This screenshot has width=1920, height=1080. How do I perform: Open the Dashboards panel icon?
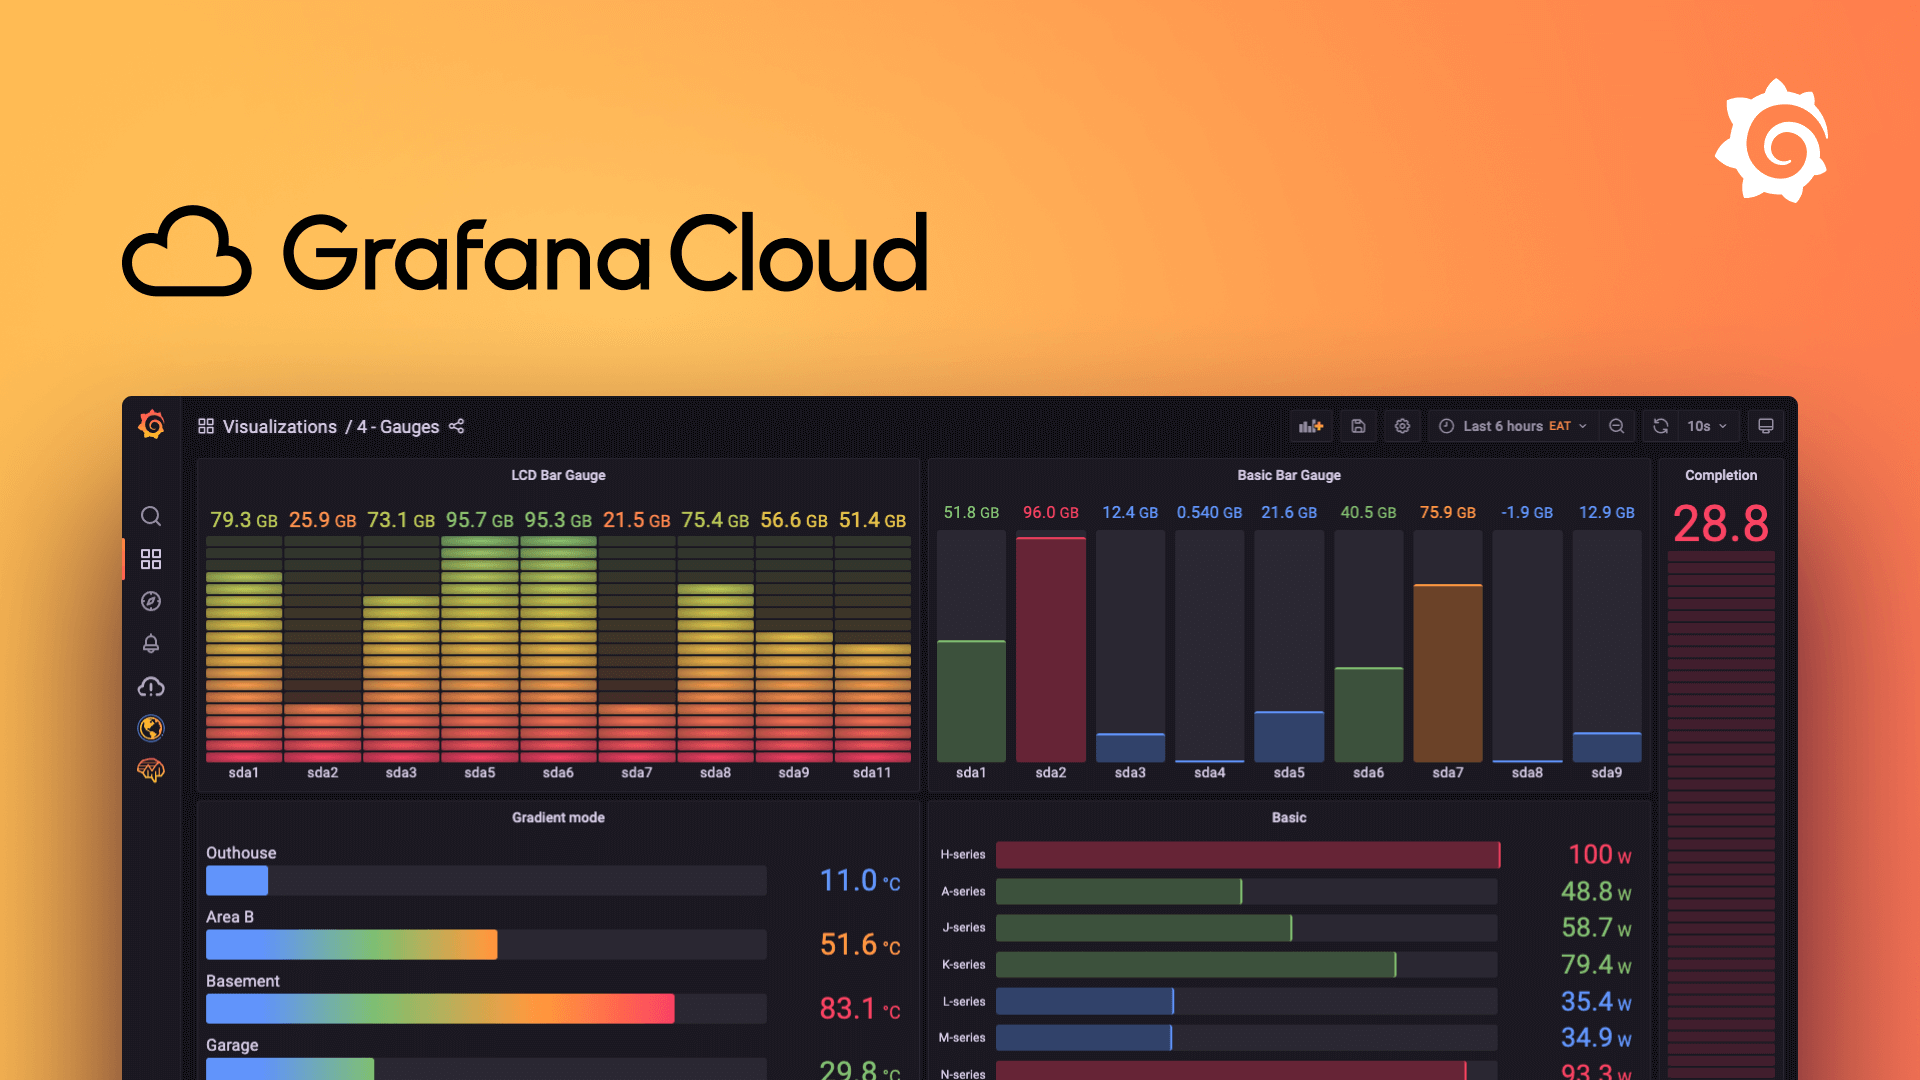[x=149, y=560]
